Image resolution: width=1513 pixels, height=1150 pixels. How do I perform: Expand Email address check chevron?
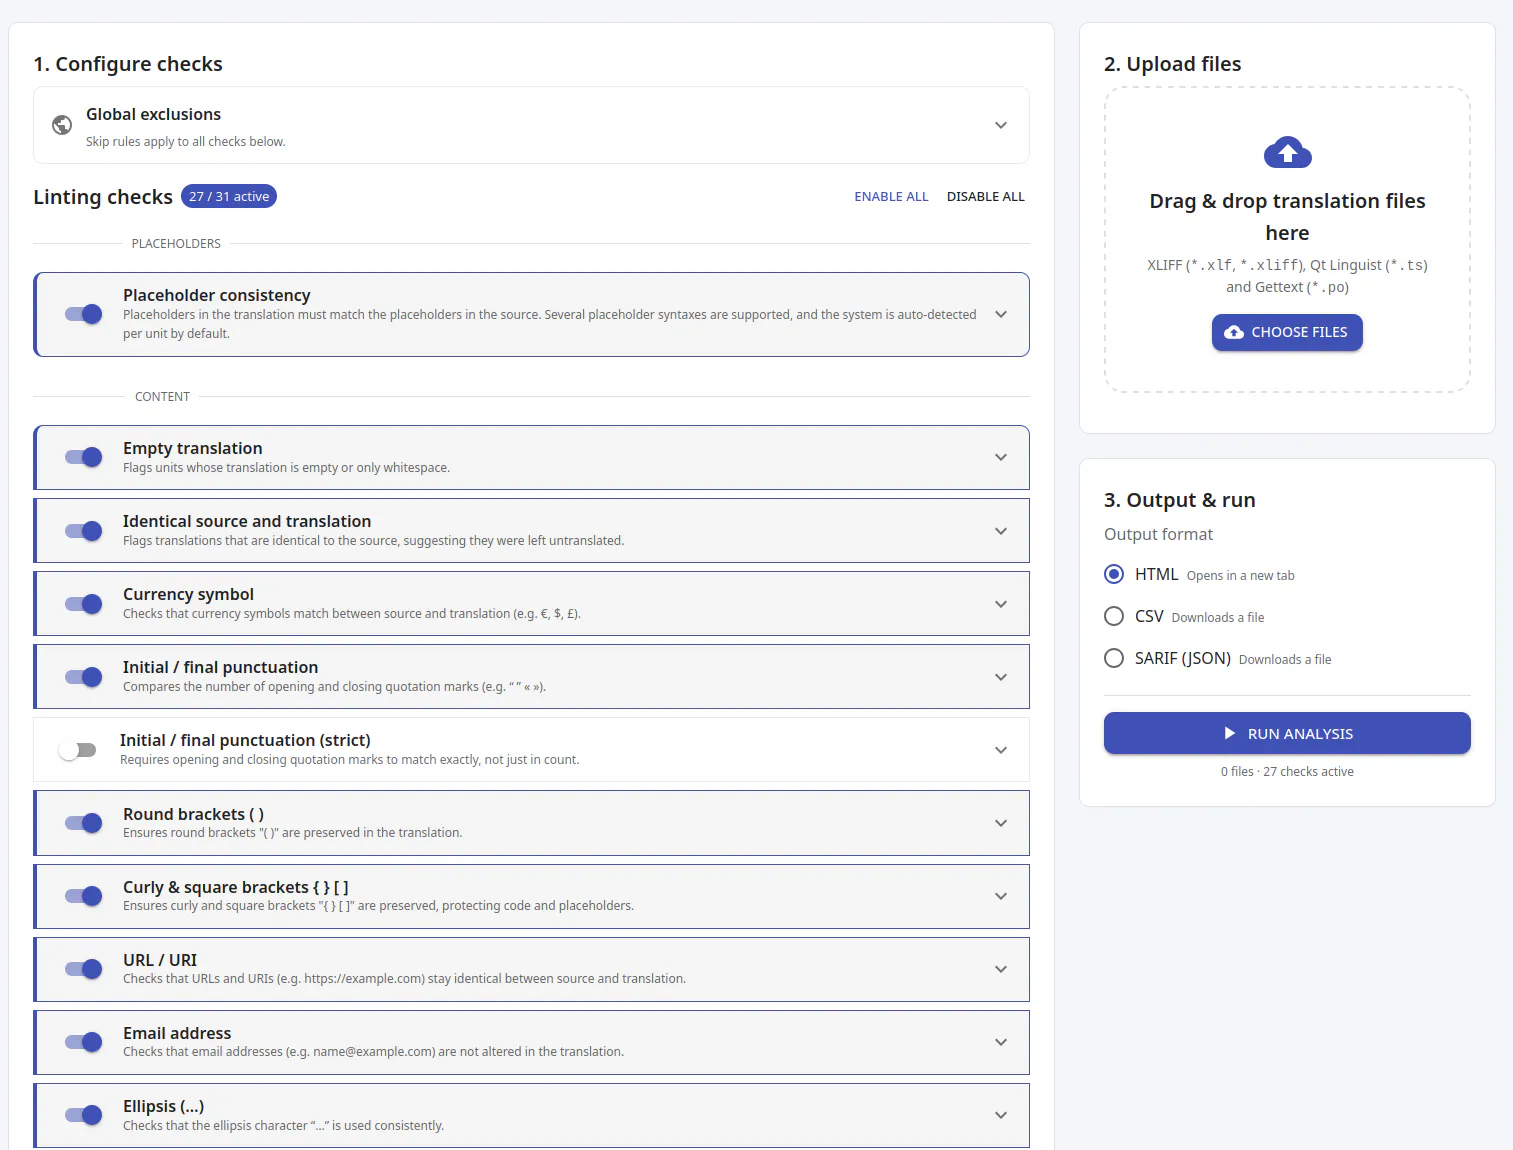click(1001, 1042)
